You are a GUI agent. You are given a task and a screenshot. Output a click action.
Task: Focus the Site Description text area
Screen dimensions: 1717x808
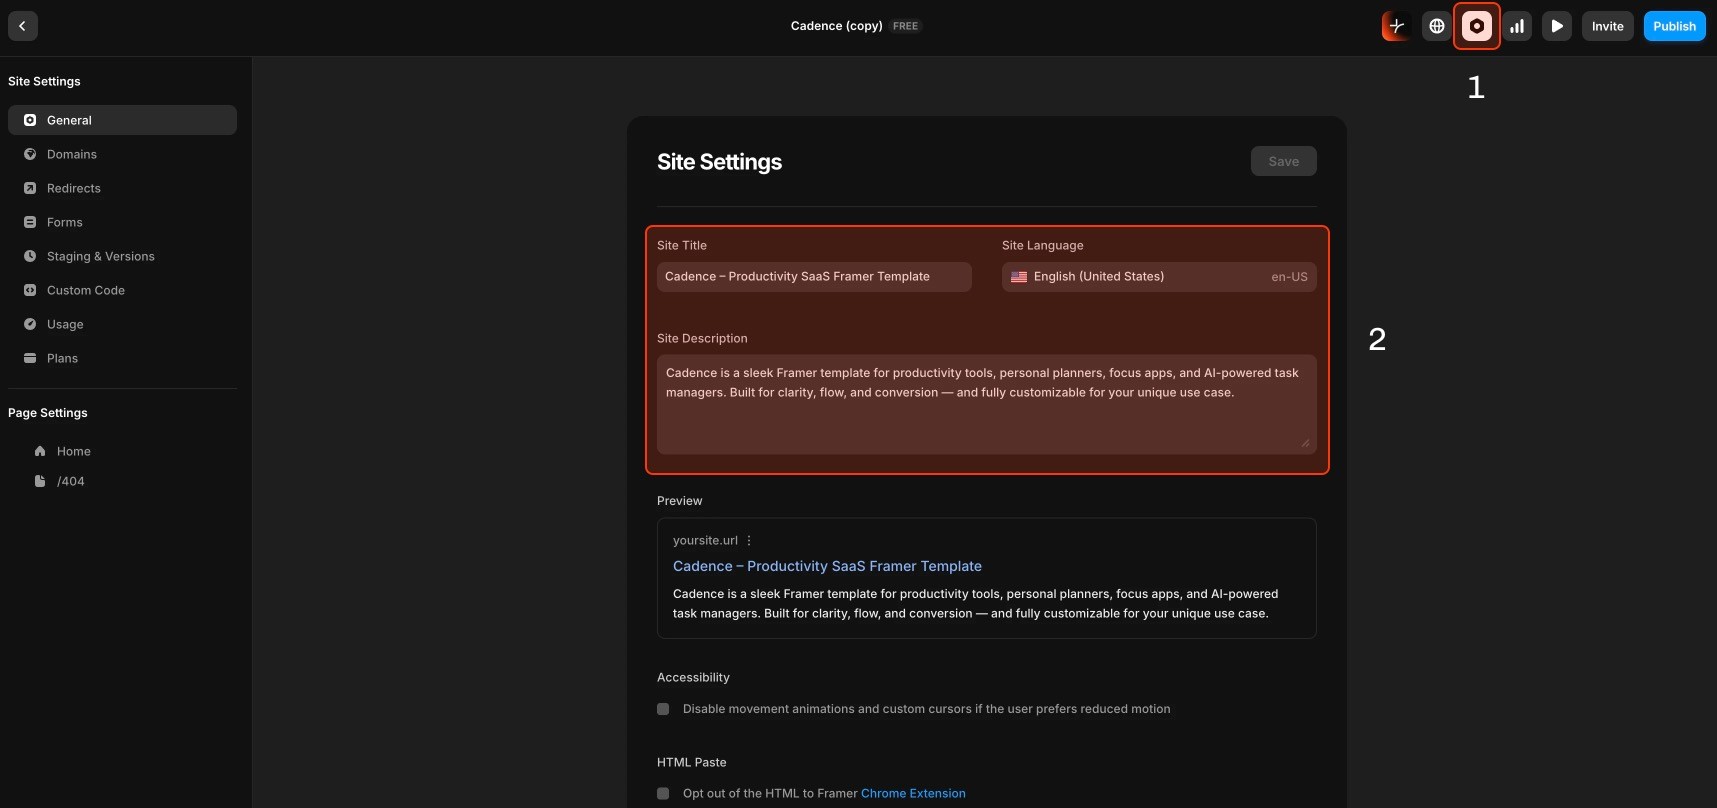click(x=987, y=404)
